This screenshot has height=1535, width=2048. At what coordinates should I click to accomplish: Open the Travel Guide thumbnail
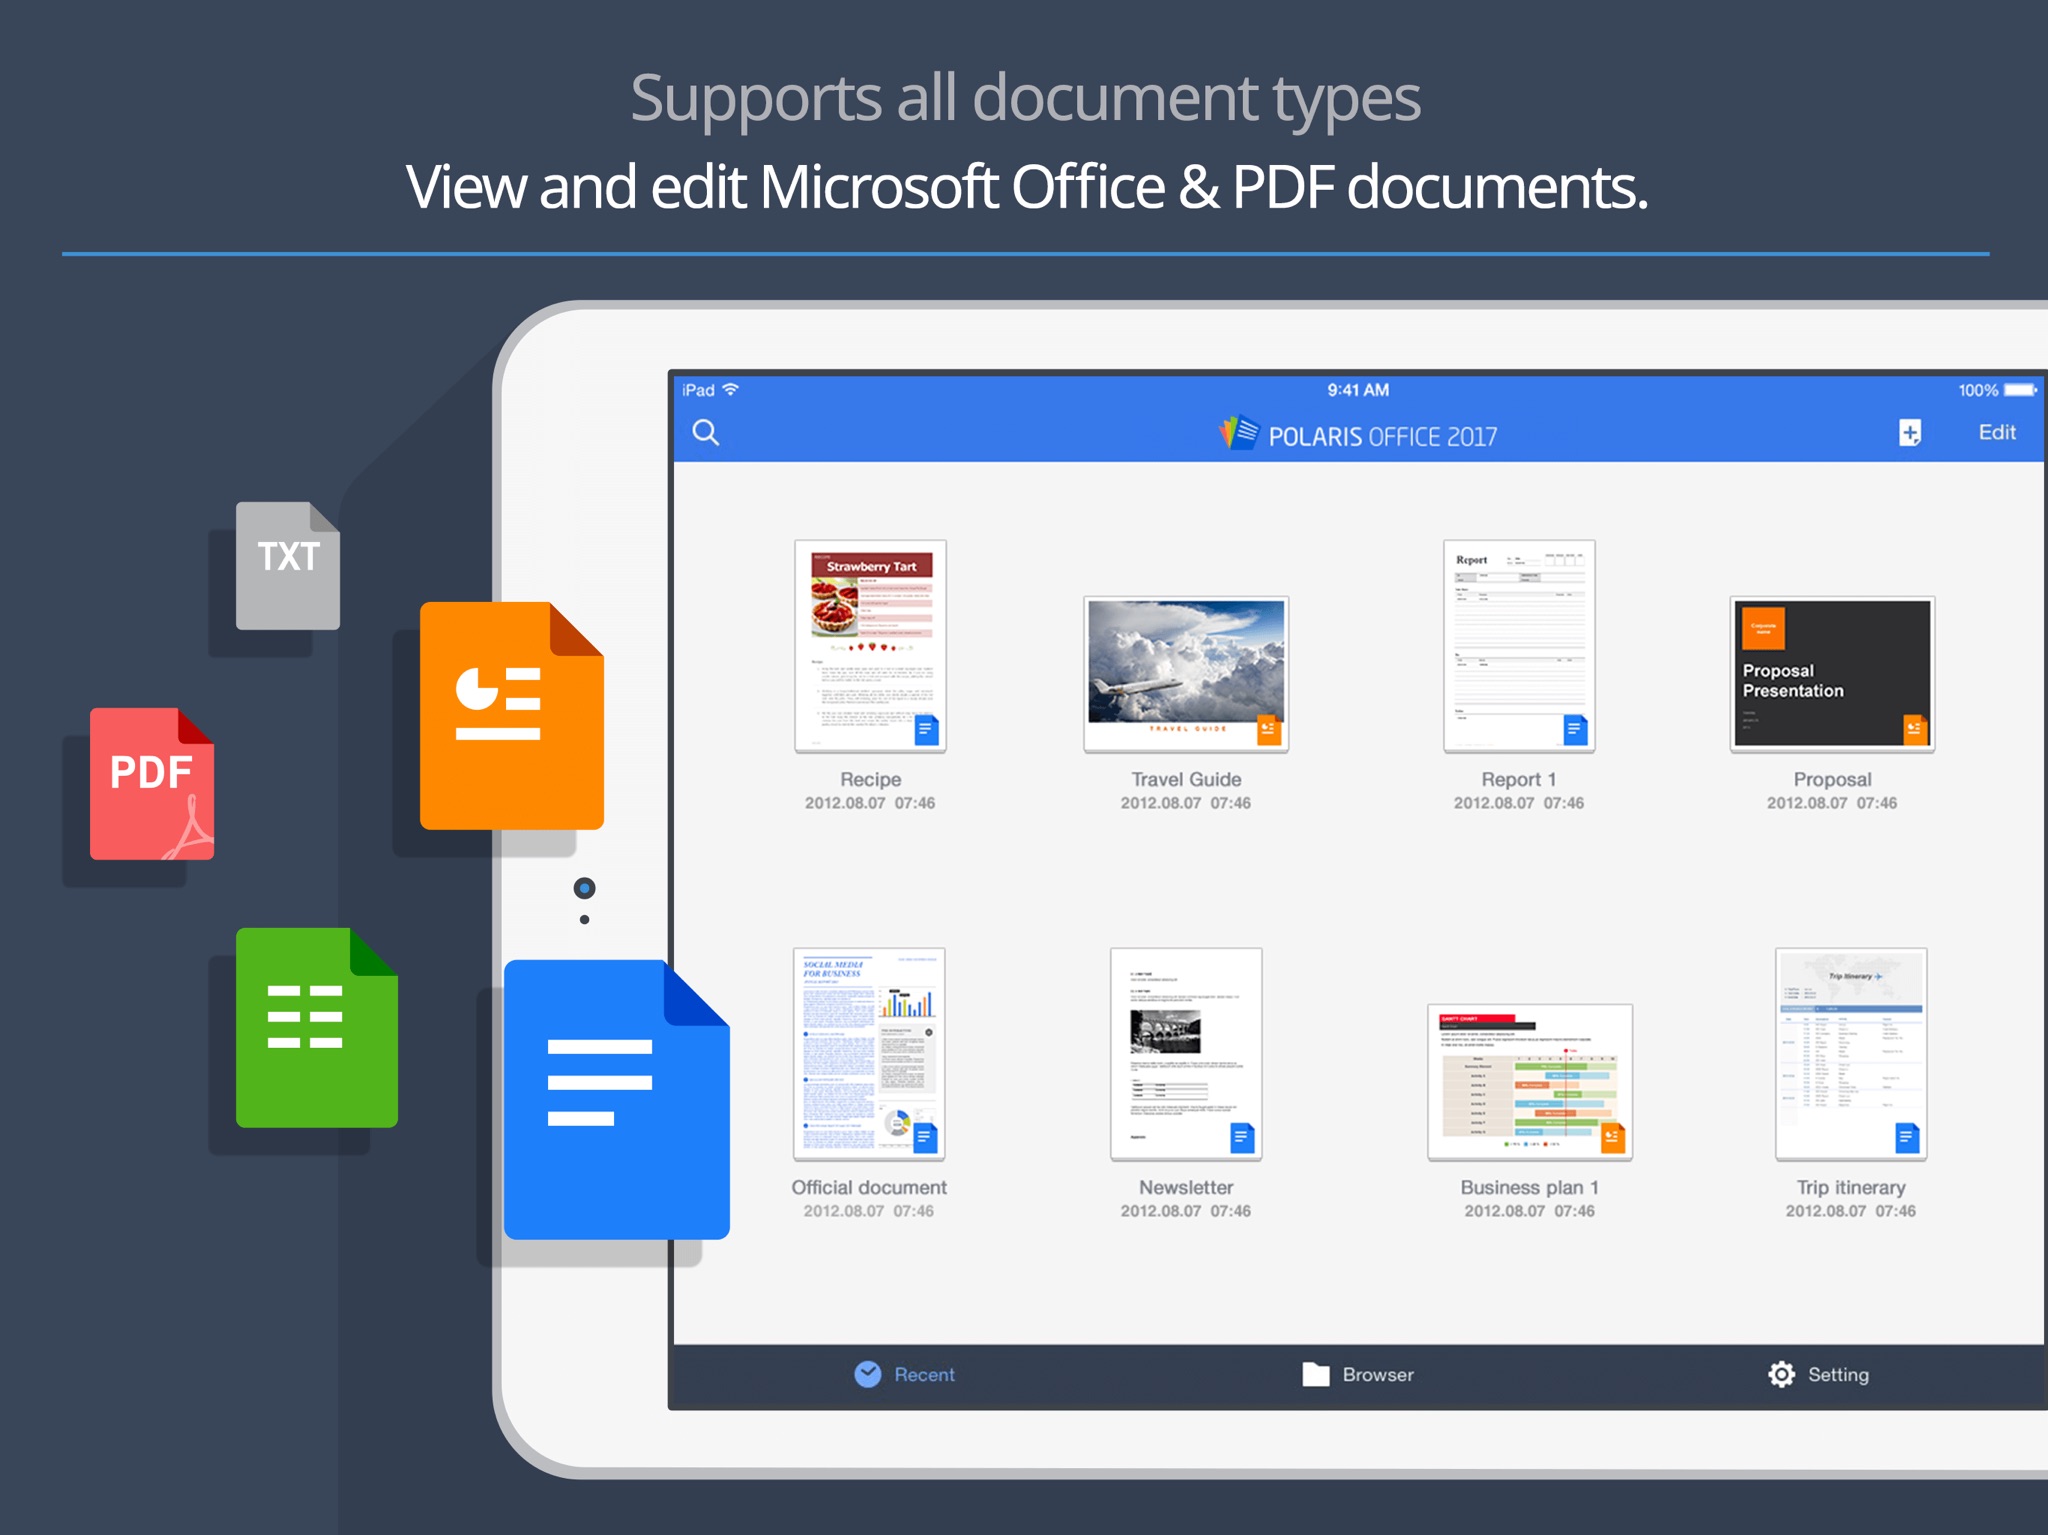(x=1186, y=674)
